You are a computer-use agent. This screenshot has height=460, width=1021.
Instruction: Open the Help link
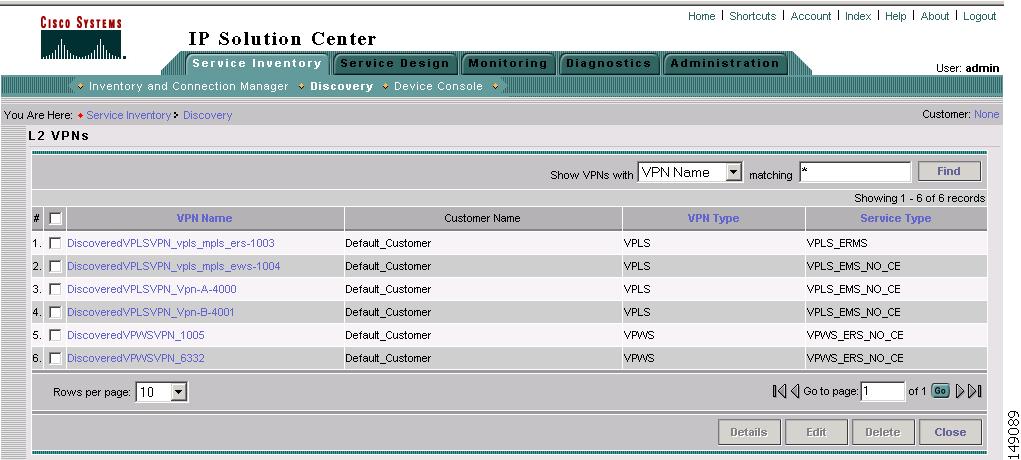point(895,16)
